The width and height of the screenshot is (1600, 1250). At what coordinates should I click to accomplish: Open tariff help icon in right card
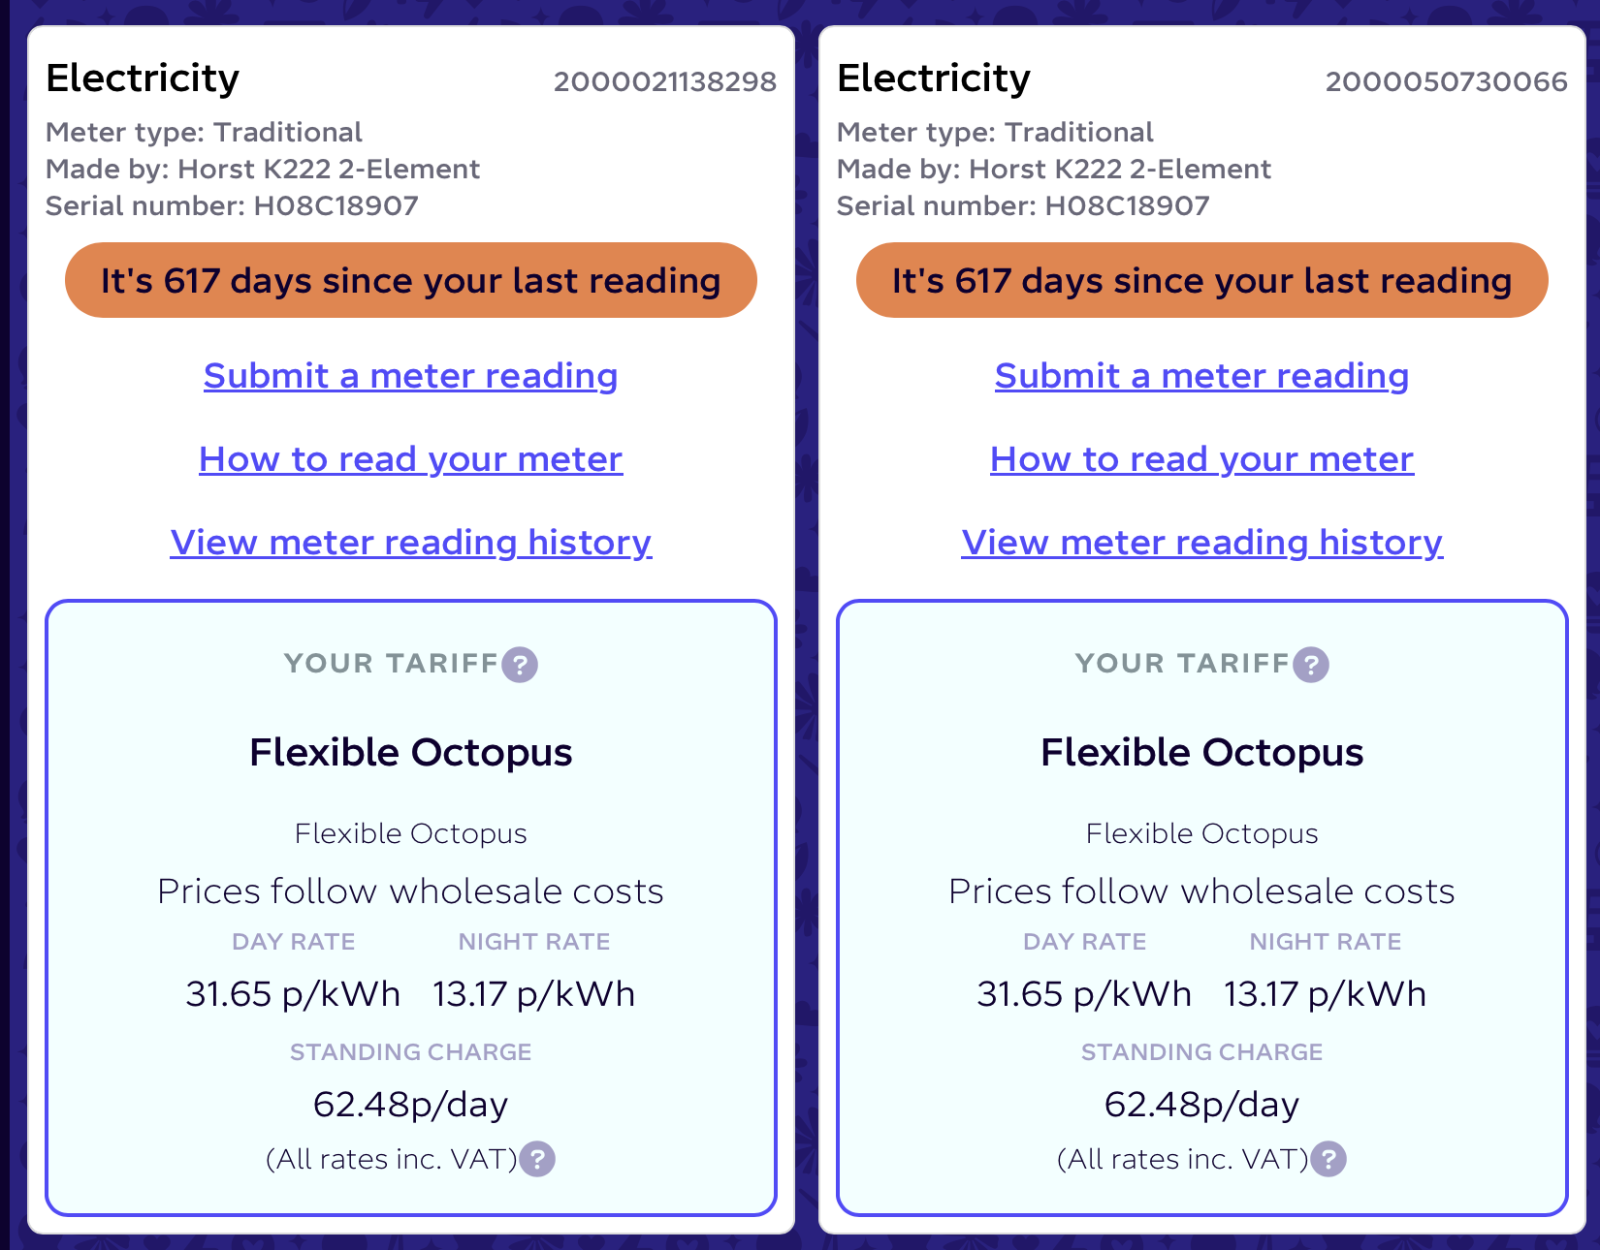click(x=1311, y=664)
